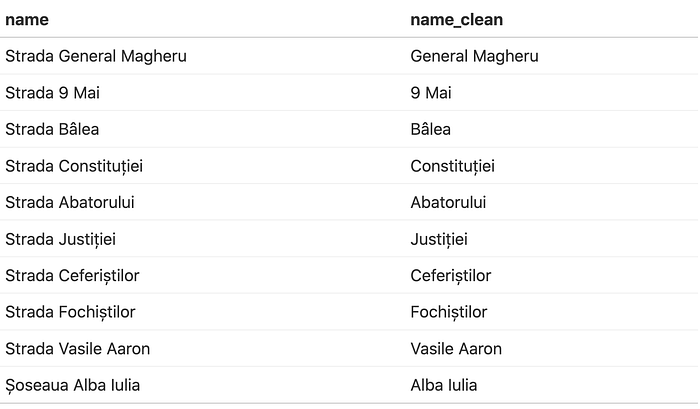700x409 pixels.
Task: Click the 'Strada 9 Mai' cell
Action: (53, 93)
